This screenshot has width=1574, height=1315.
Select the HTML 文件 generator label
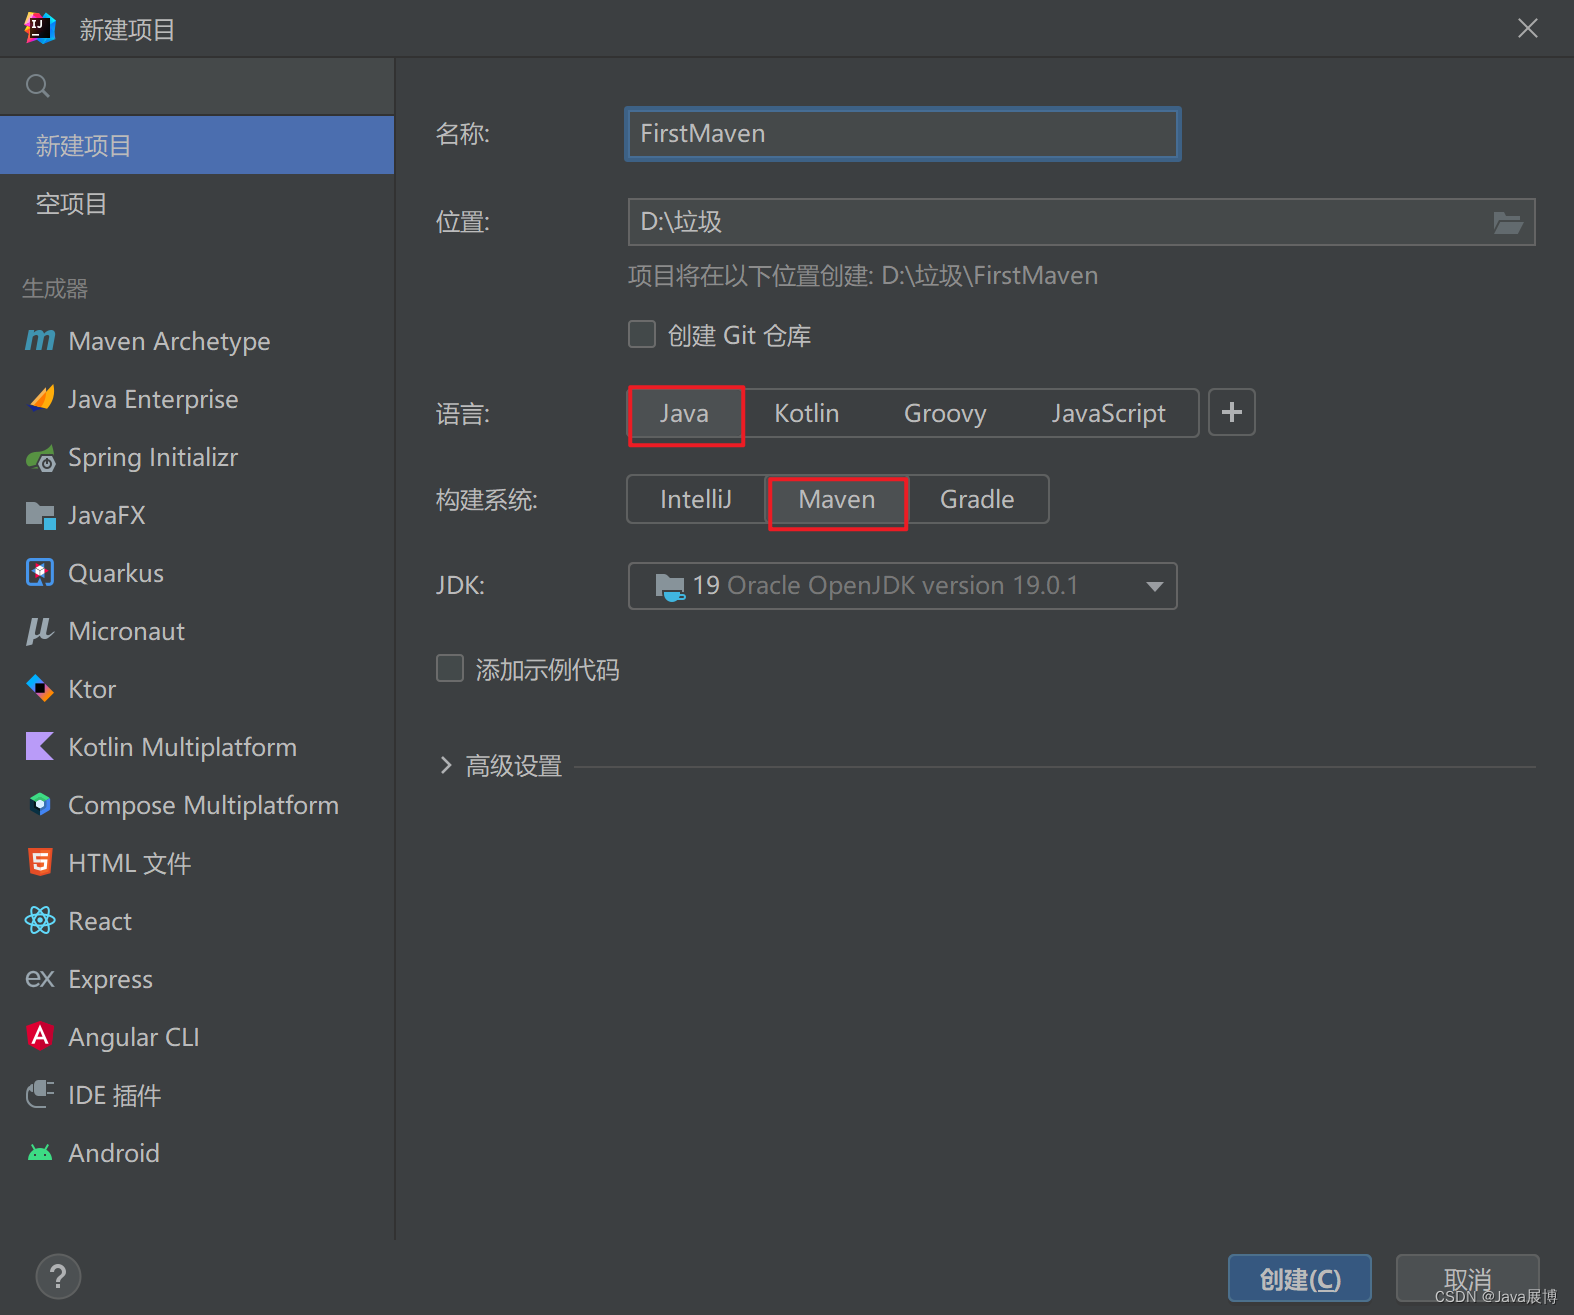[129, 863]
